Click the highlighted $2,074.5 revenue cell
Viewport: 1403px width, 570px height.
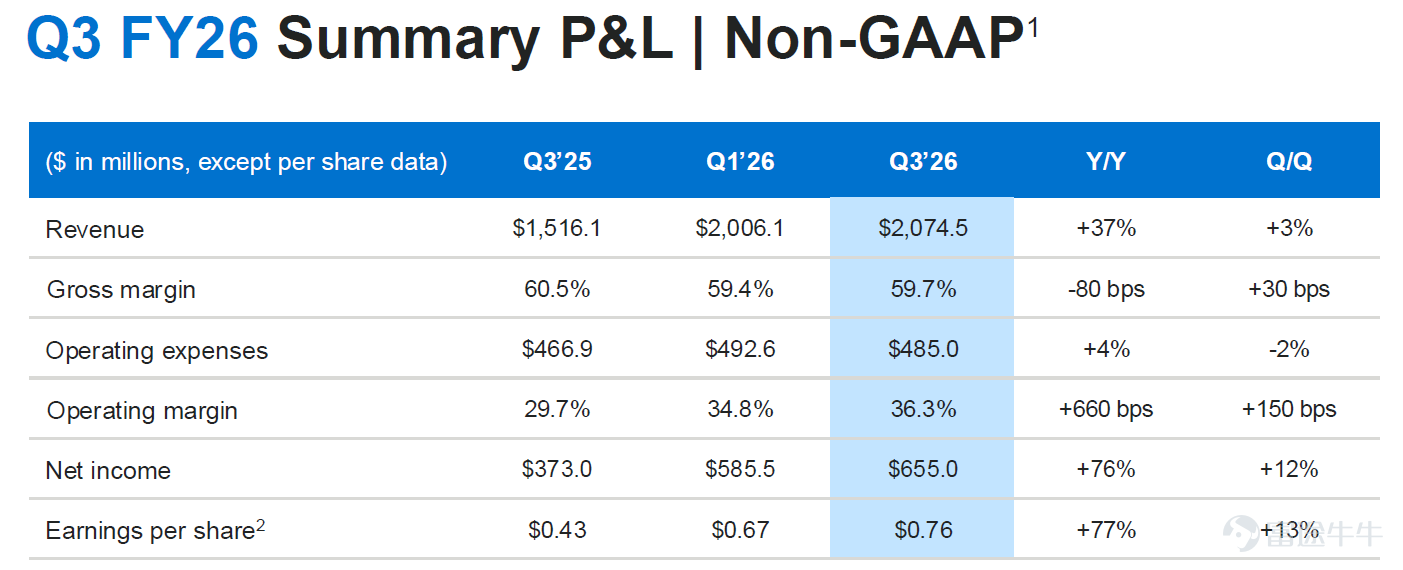[x=922, y=228]
